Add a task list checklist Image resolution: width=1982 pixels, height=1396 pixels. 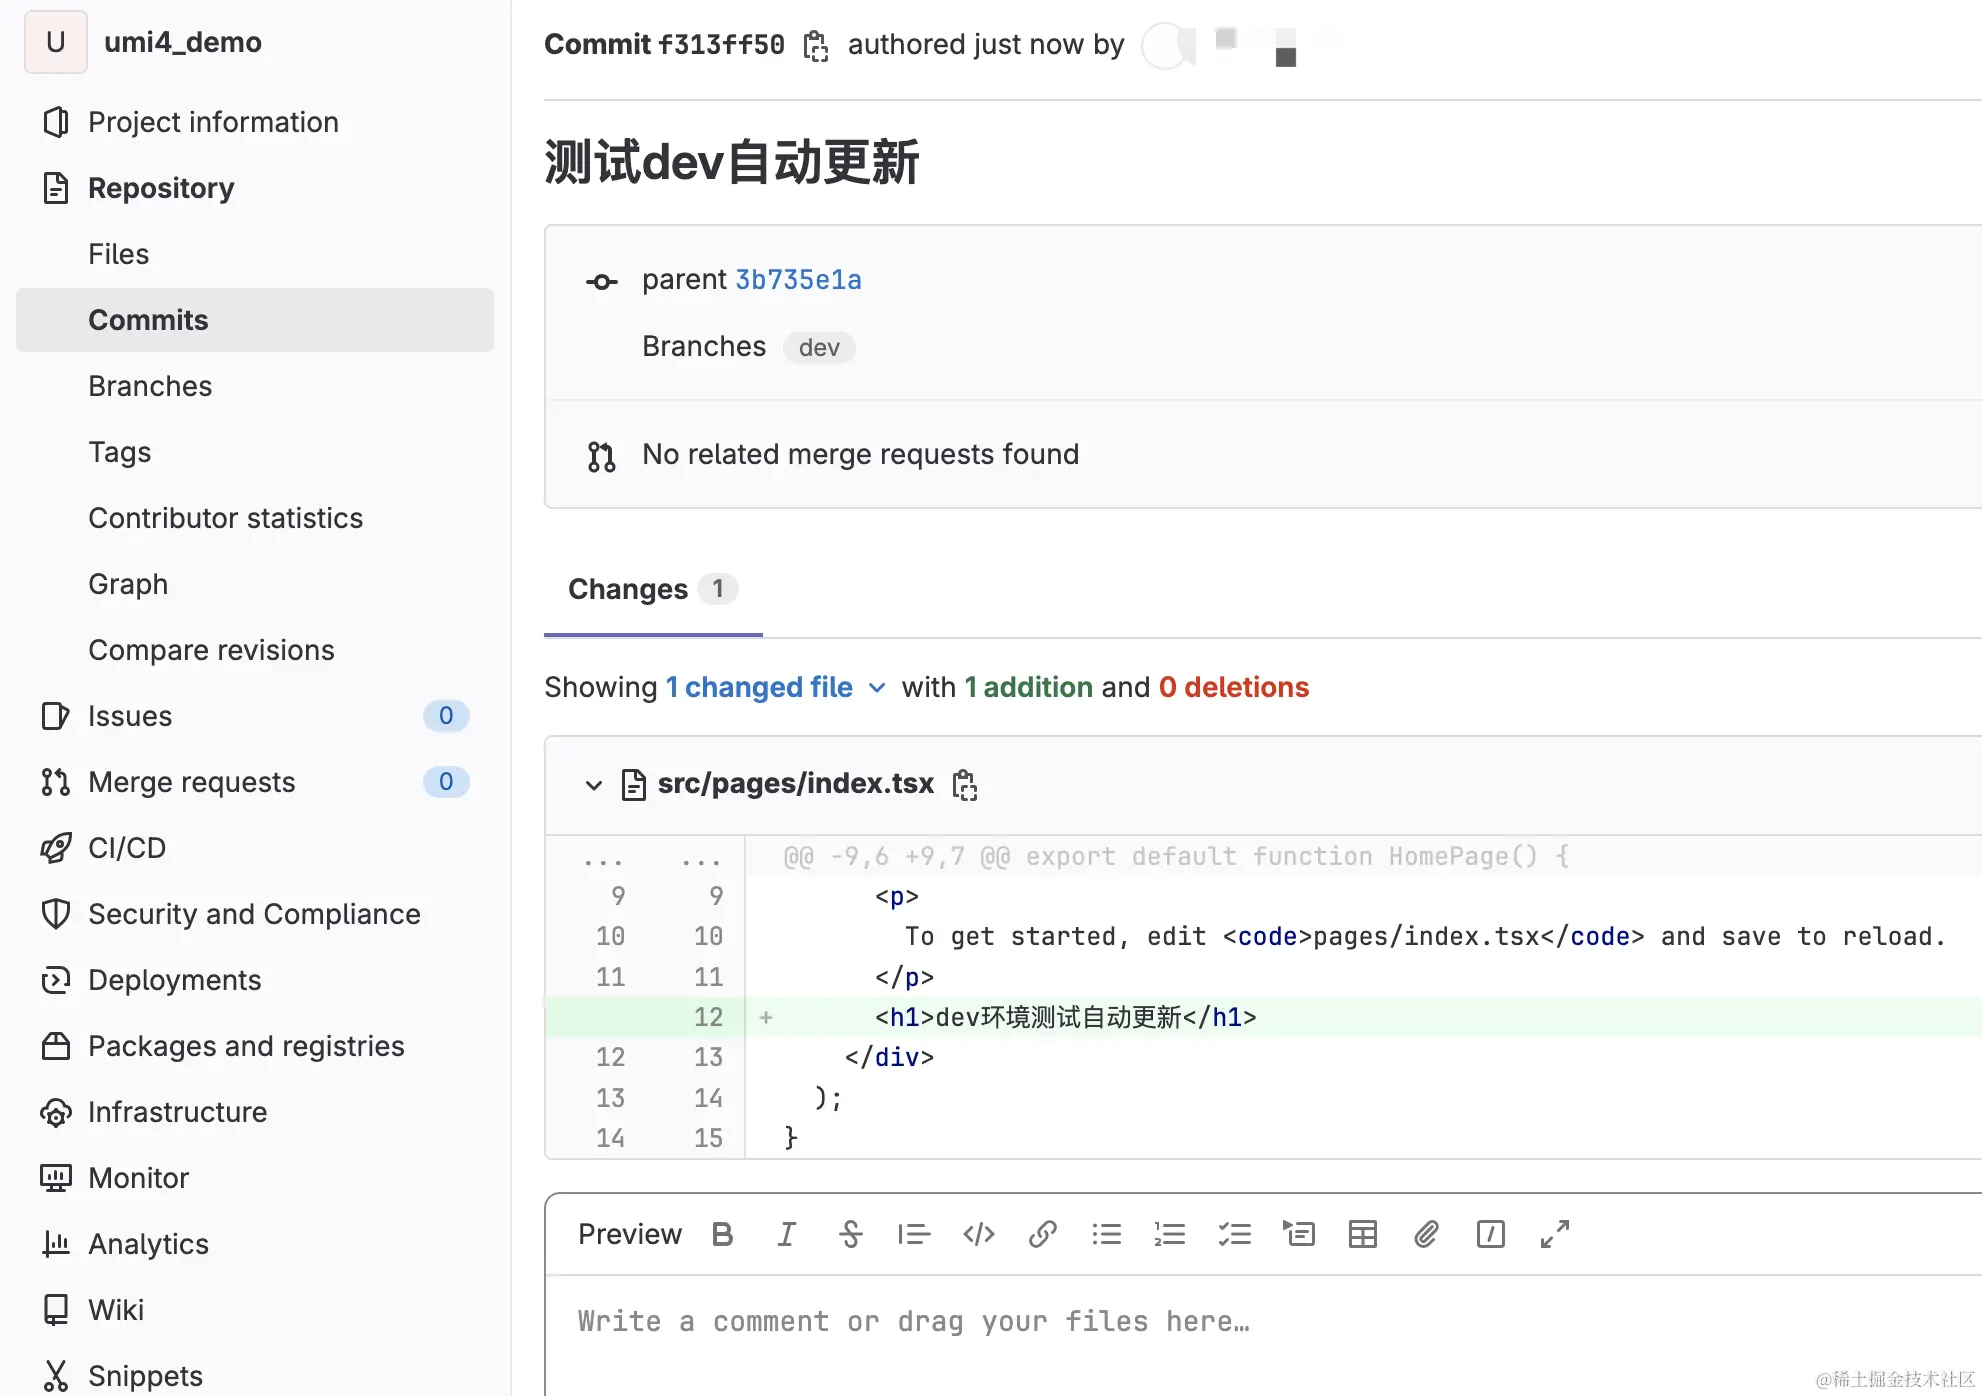click(x=1234, y=1234)
